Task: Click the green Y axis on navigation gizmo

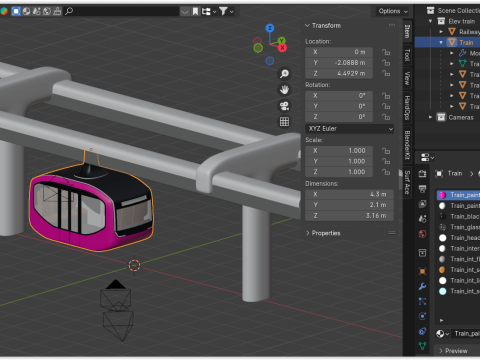Action: point(282,41)
